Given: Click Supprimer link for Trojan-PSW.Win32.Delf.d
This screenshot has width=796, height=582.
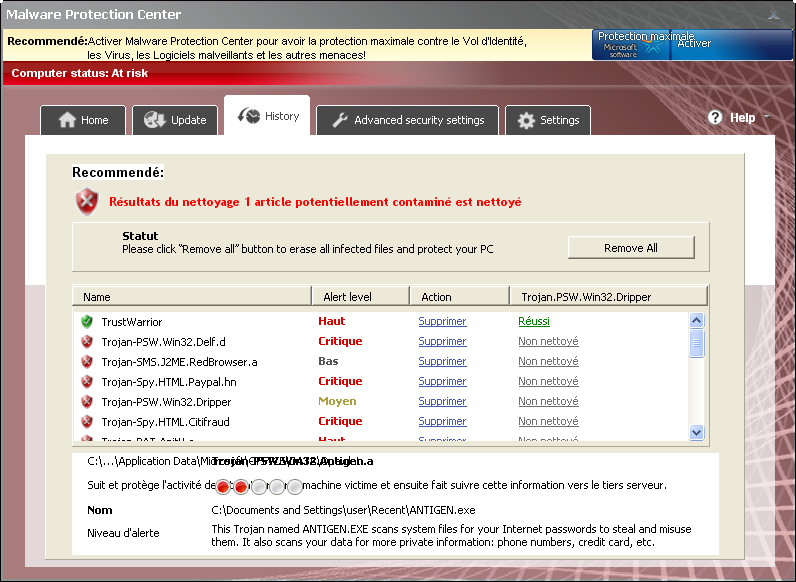Looking at the screenshot, I should (442, 341).
